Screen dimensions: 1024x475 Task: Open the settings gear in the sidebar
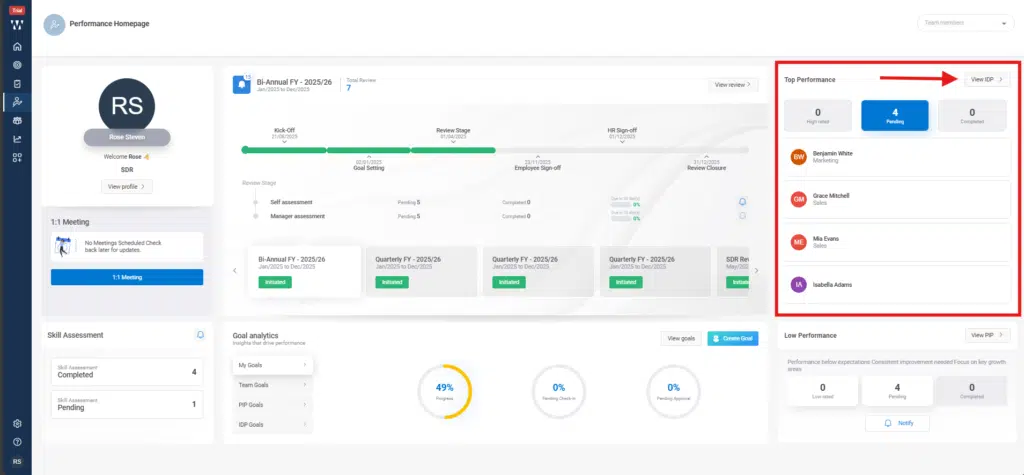18,423
